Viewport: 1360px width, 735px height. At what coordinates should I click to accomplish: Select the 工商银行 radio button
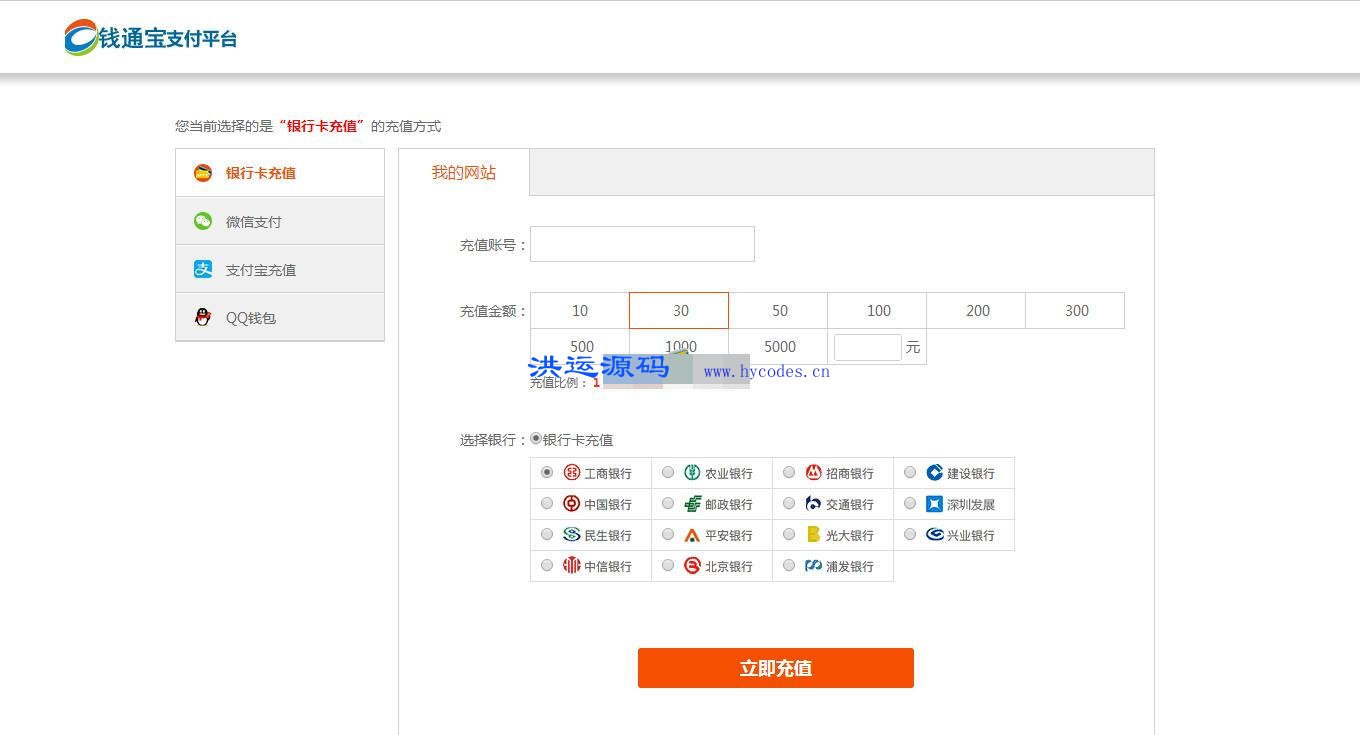[x=547, y=472]
